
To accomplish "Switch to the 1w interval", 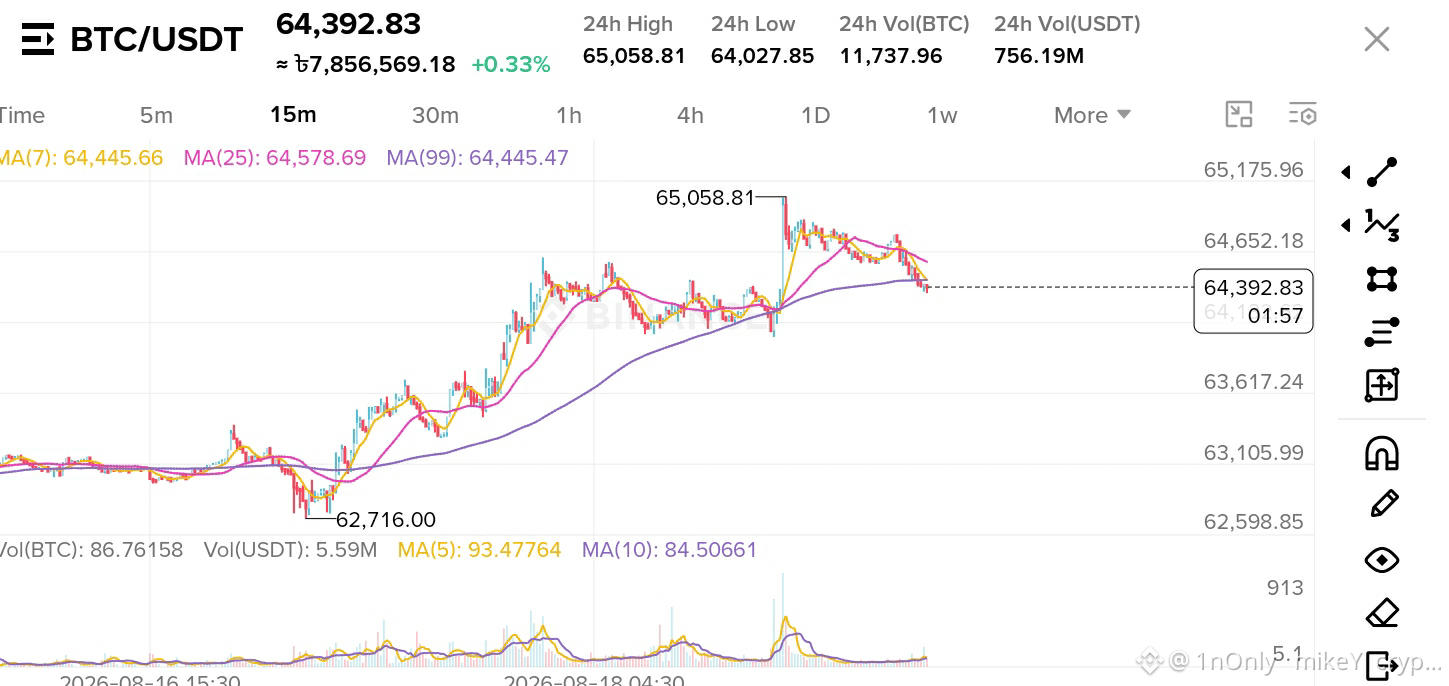I will coord(942,115).
